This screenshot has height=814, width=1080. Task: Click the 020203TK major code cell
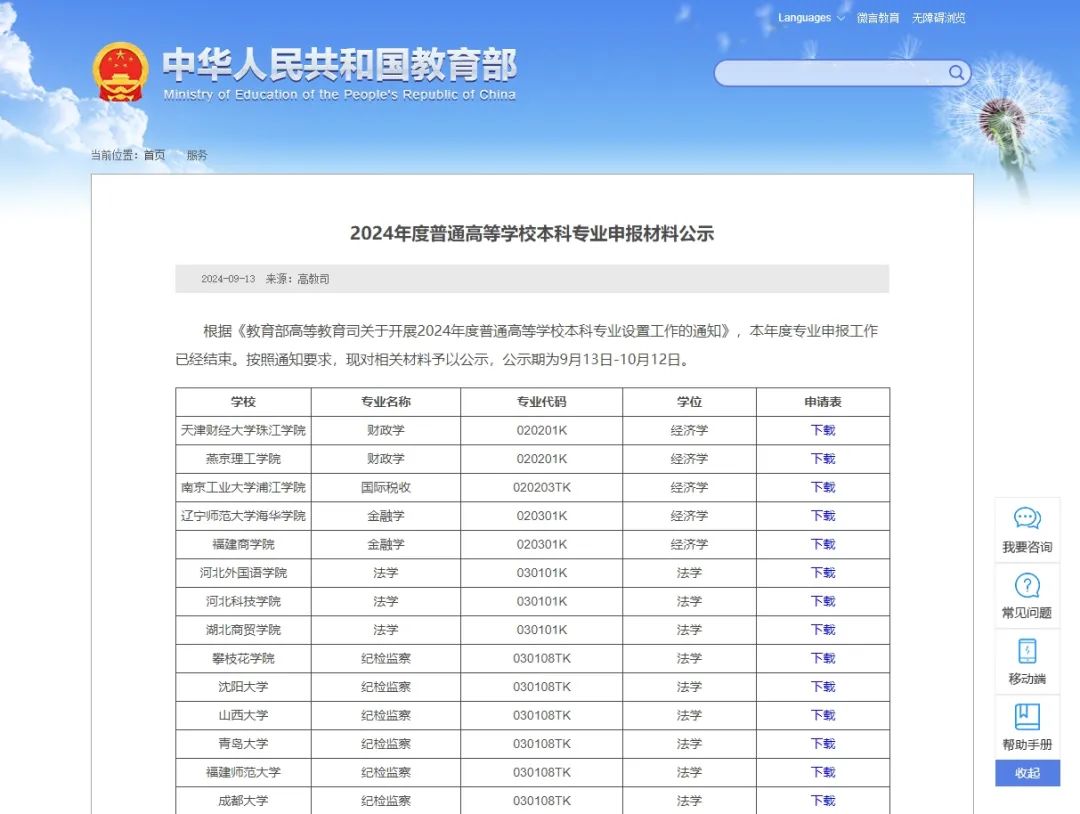point(541,488)
